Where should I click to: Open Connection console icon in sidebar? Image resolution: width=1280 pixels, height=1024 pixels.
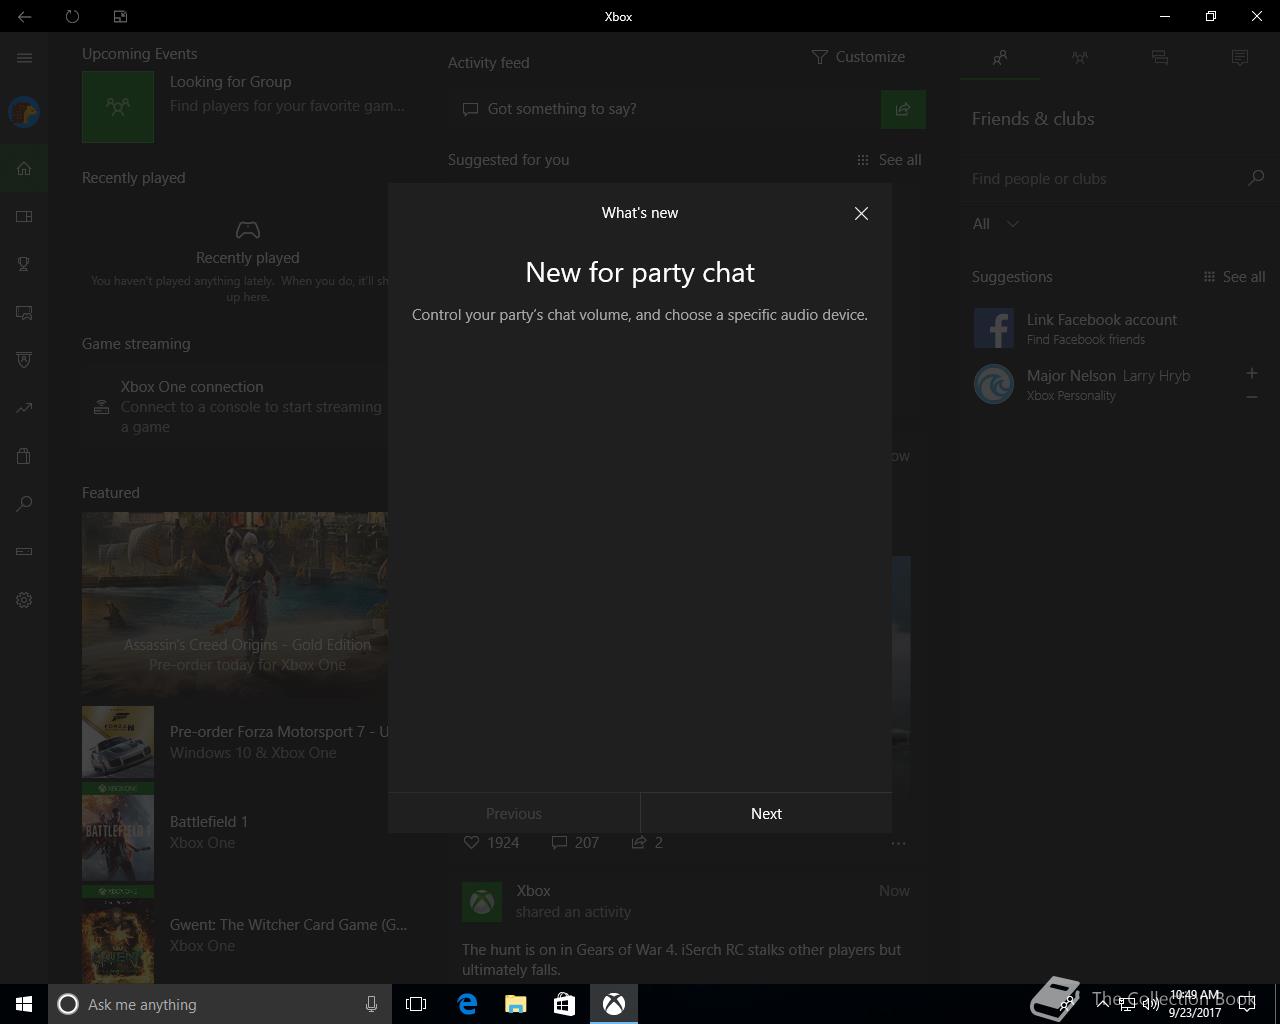pos(24,552)
